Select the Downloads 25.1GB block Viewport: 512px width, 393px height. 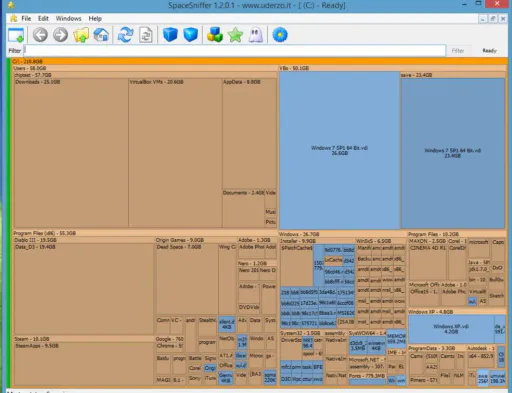click(x=71, y=153)
